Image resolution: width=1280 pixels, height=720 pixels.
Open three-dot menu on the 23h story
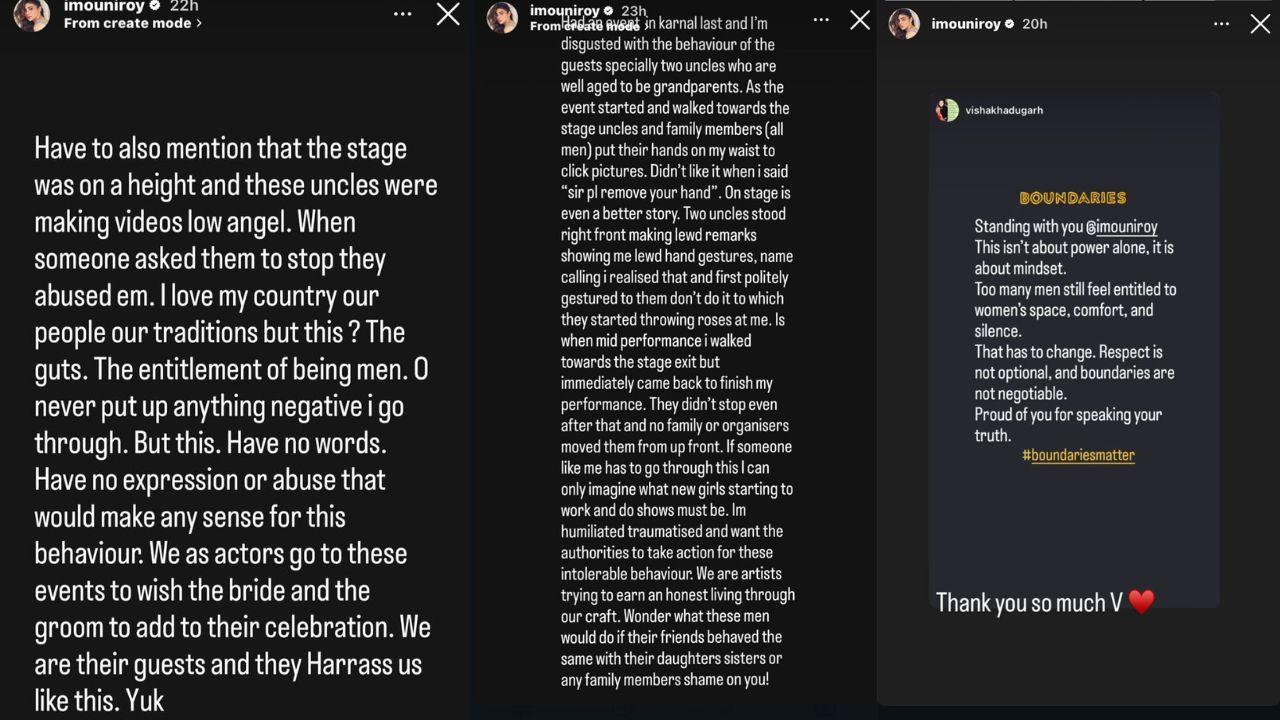[x=820, y=20]
